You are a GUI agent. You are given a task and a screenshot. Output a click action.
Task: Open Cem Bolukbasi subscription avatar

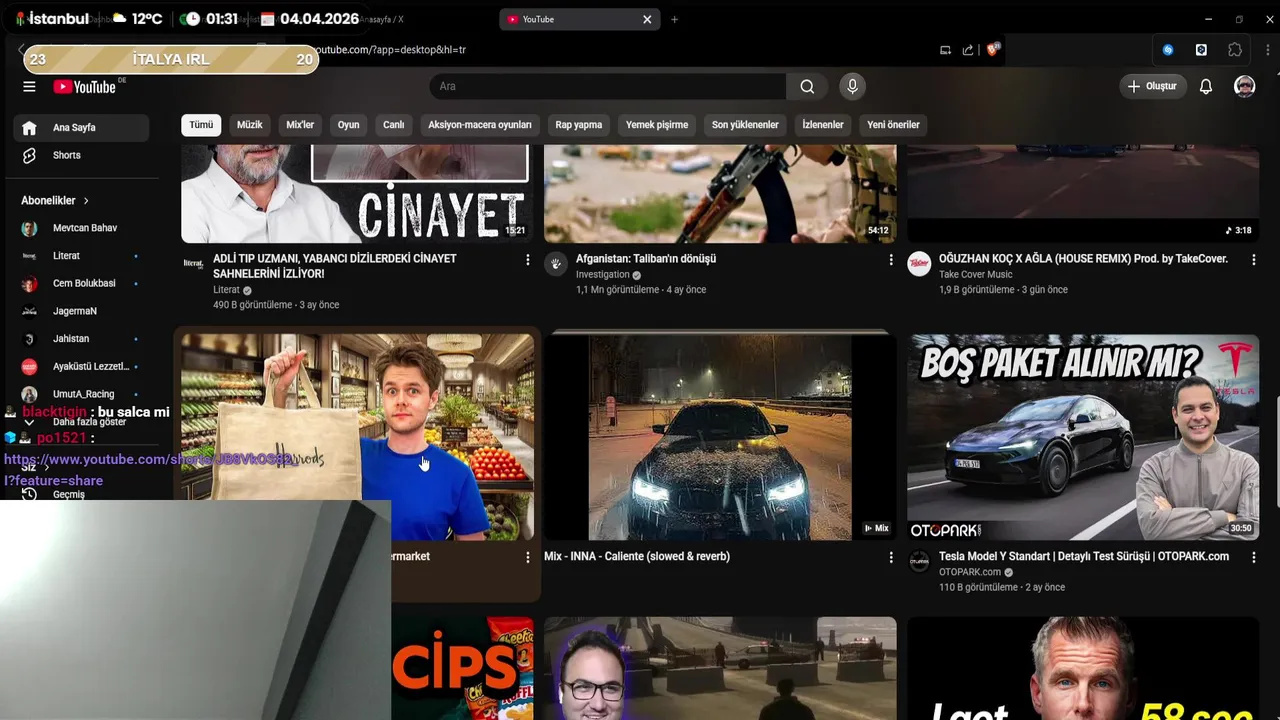pos(29,283)
